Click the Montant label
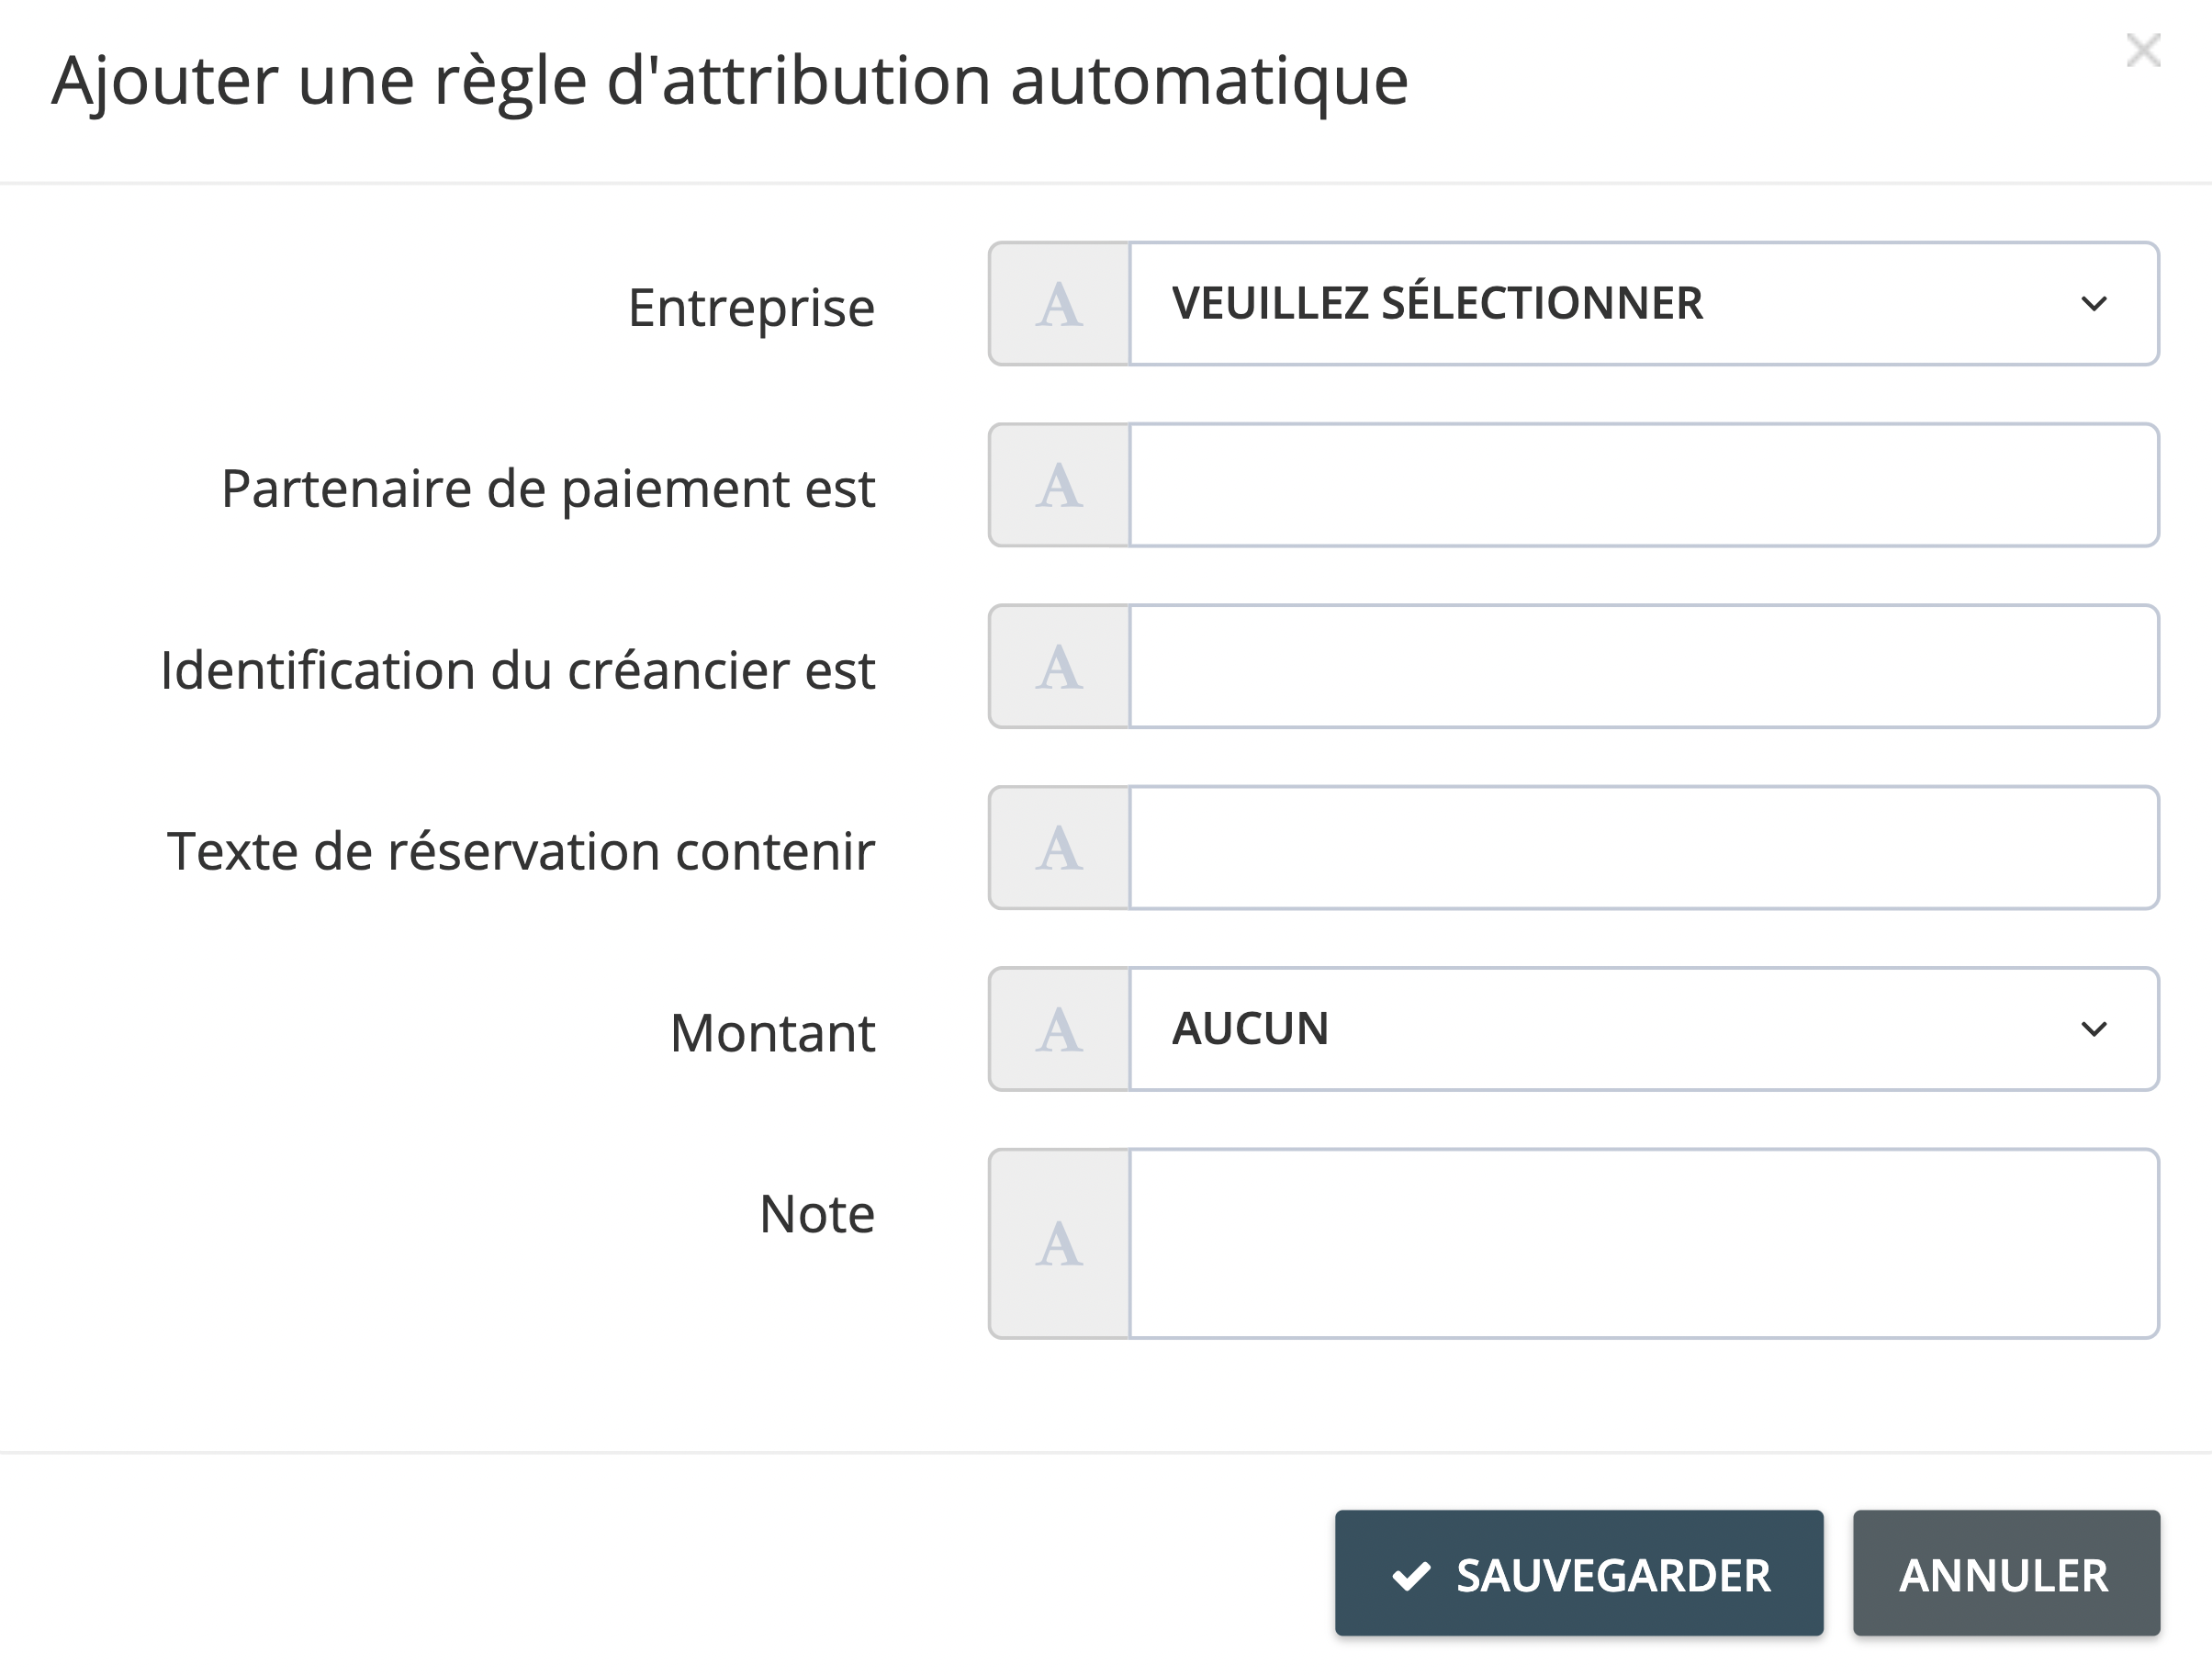This screenshot has width=2212, height=1675. (x=772, y=1033)
